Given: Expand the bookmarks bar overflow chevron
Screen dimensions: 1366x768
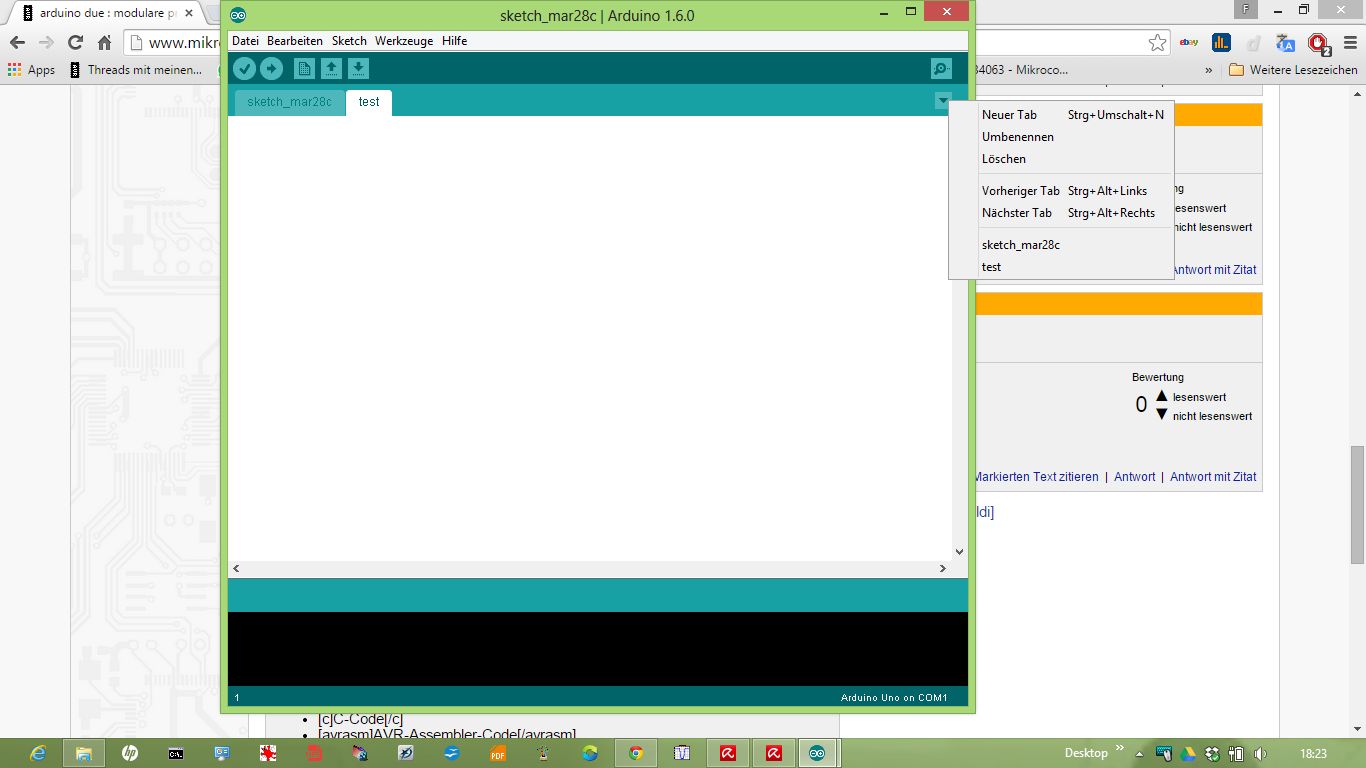Looking at the screenshot, I should (1209, 70).
